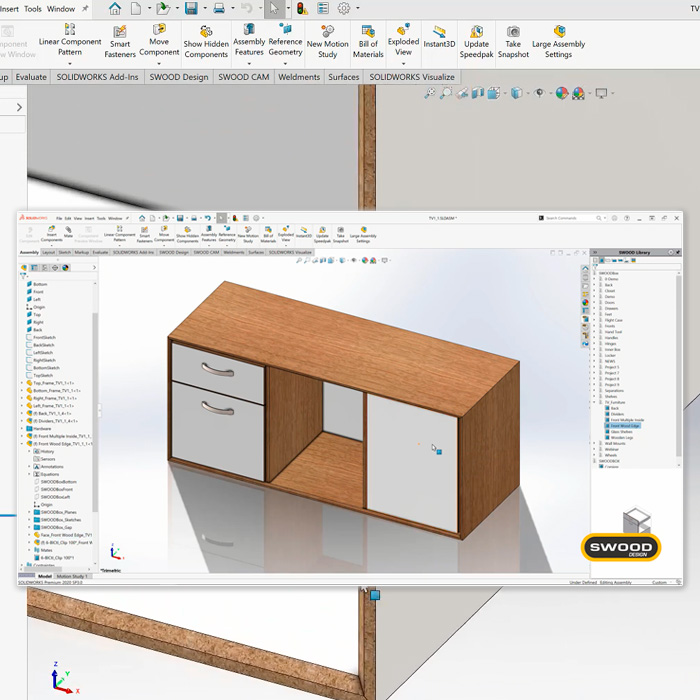The width and height of the screenshot is (700, 700).
Task: Click Smart Fasteners in the magnified ribbon
Action: pyautogui.click(x=120, y=42)
